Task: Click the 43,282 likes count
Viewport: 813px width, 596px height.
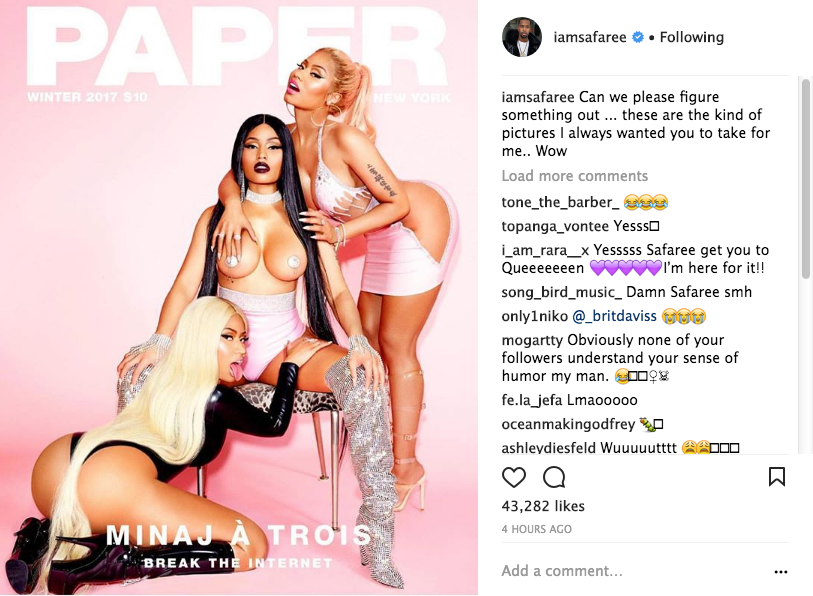Action: click(543, 506)
